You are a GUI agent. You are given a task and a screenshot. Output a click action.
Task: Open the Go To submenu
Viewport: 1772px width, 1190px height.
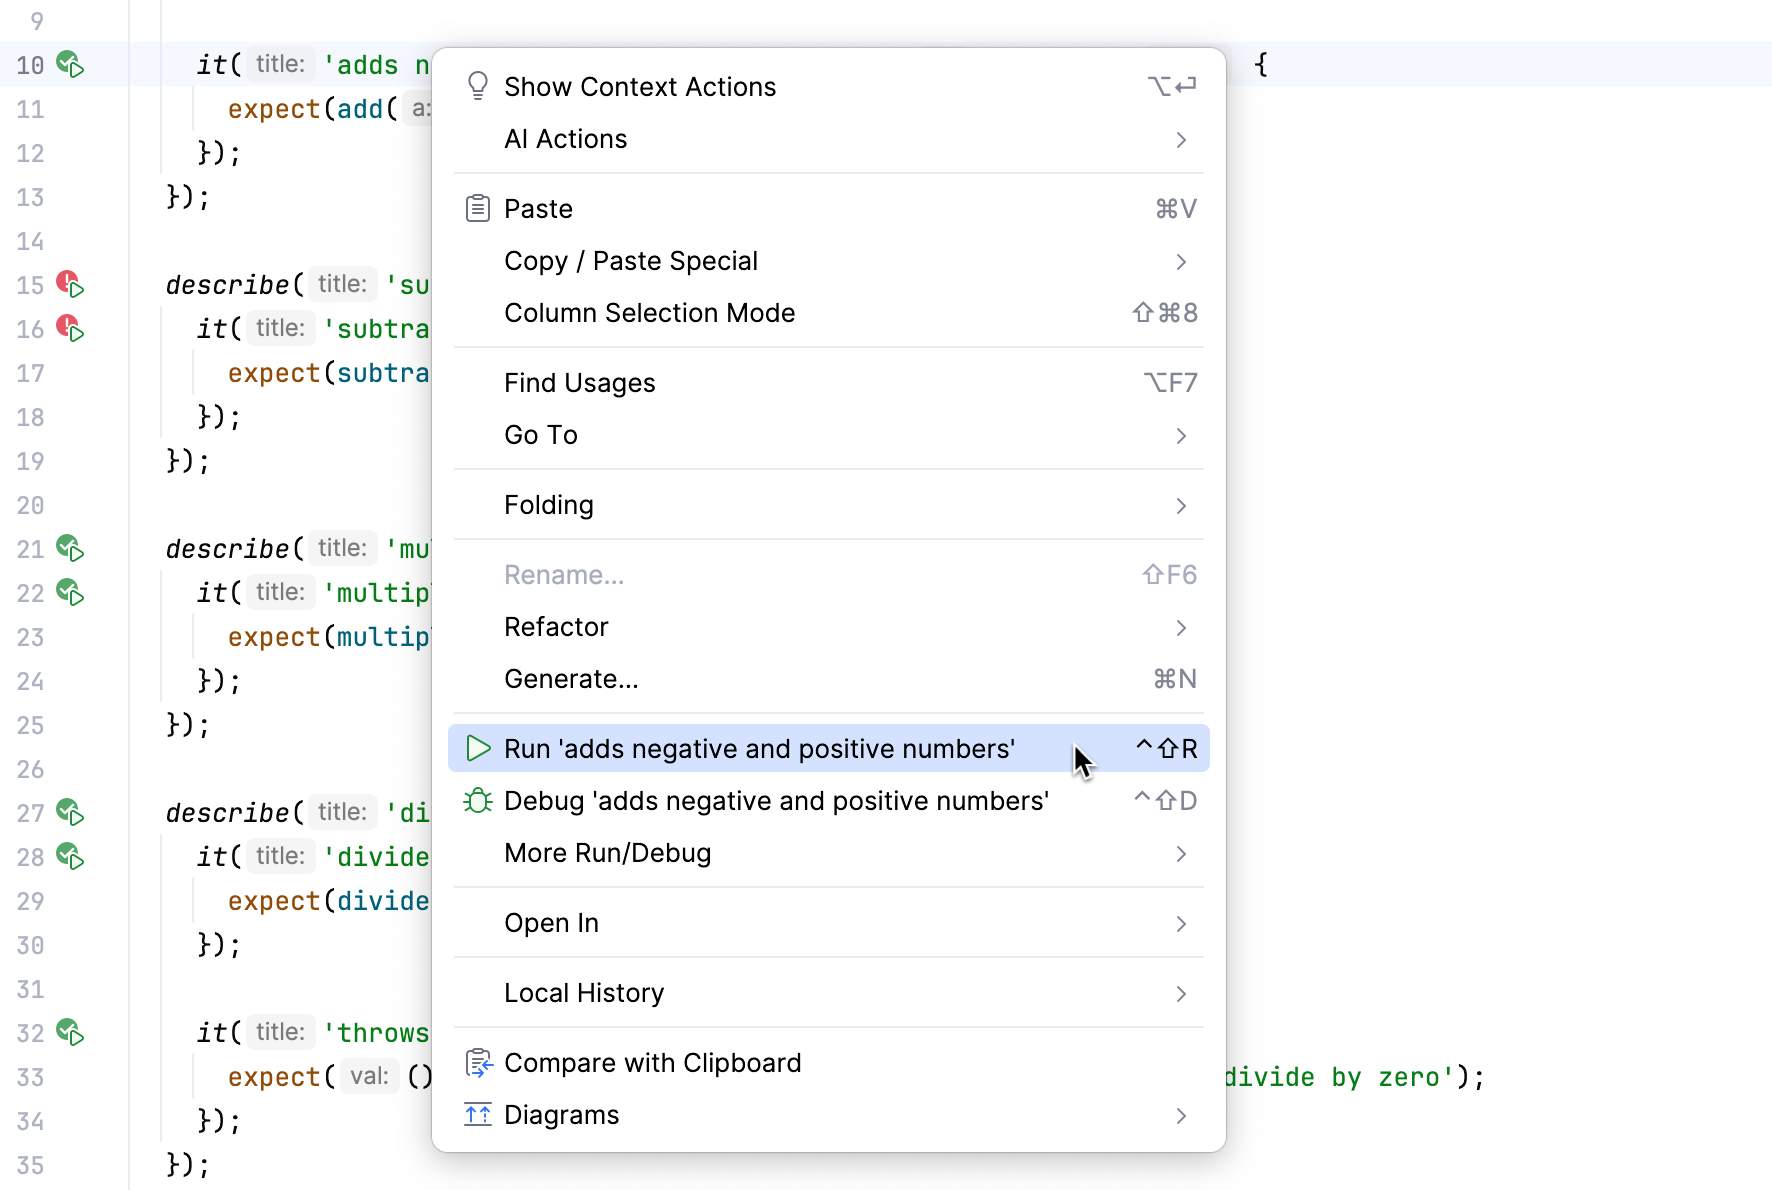pyautogui.click(x=540, y=434)
